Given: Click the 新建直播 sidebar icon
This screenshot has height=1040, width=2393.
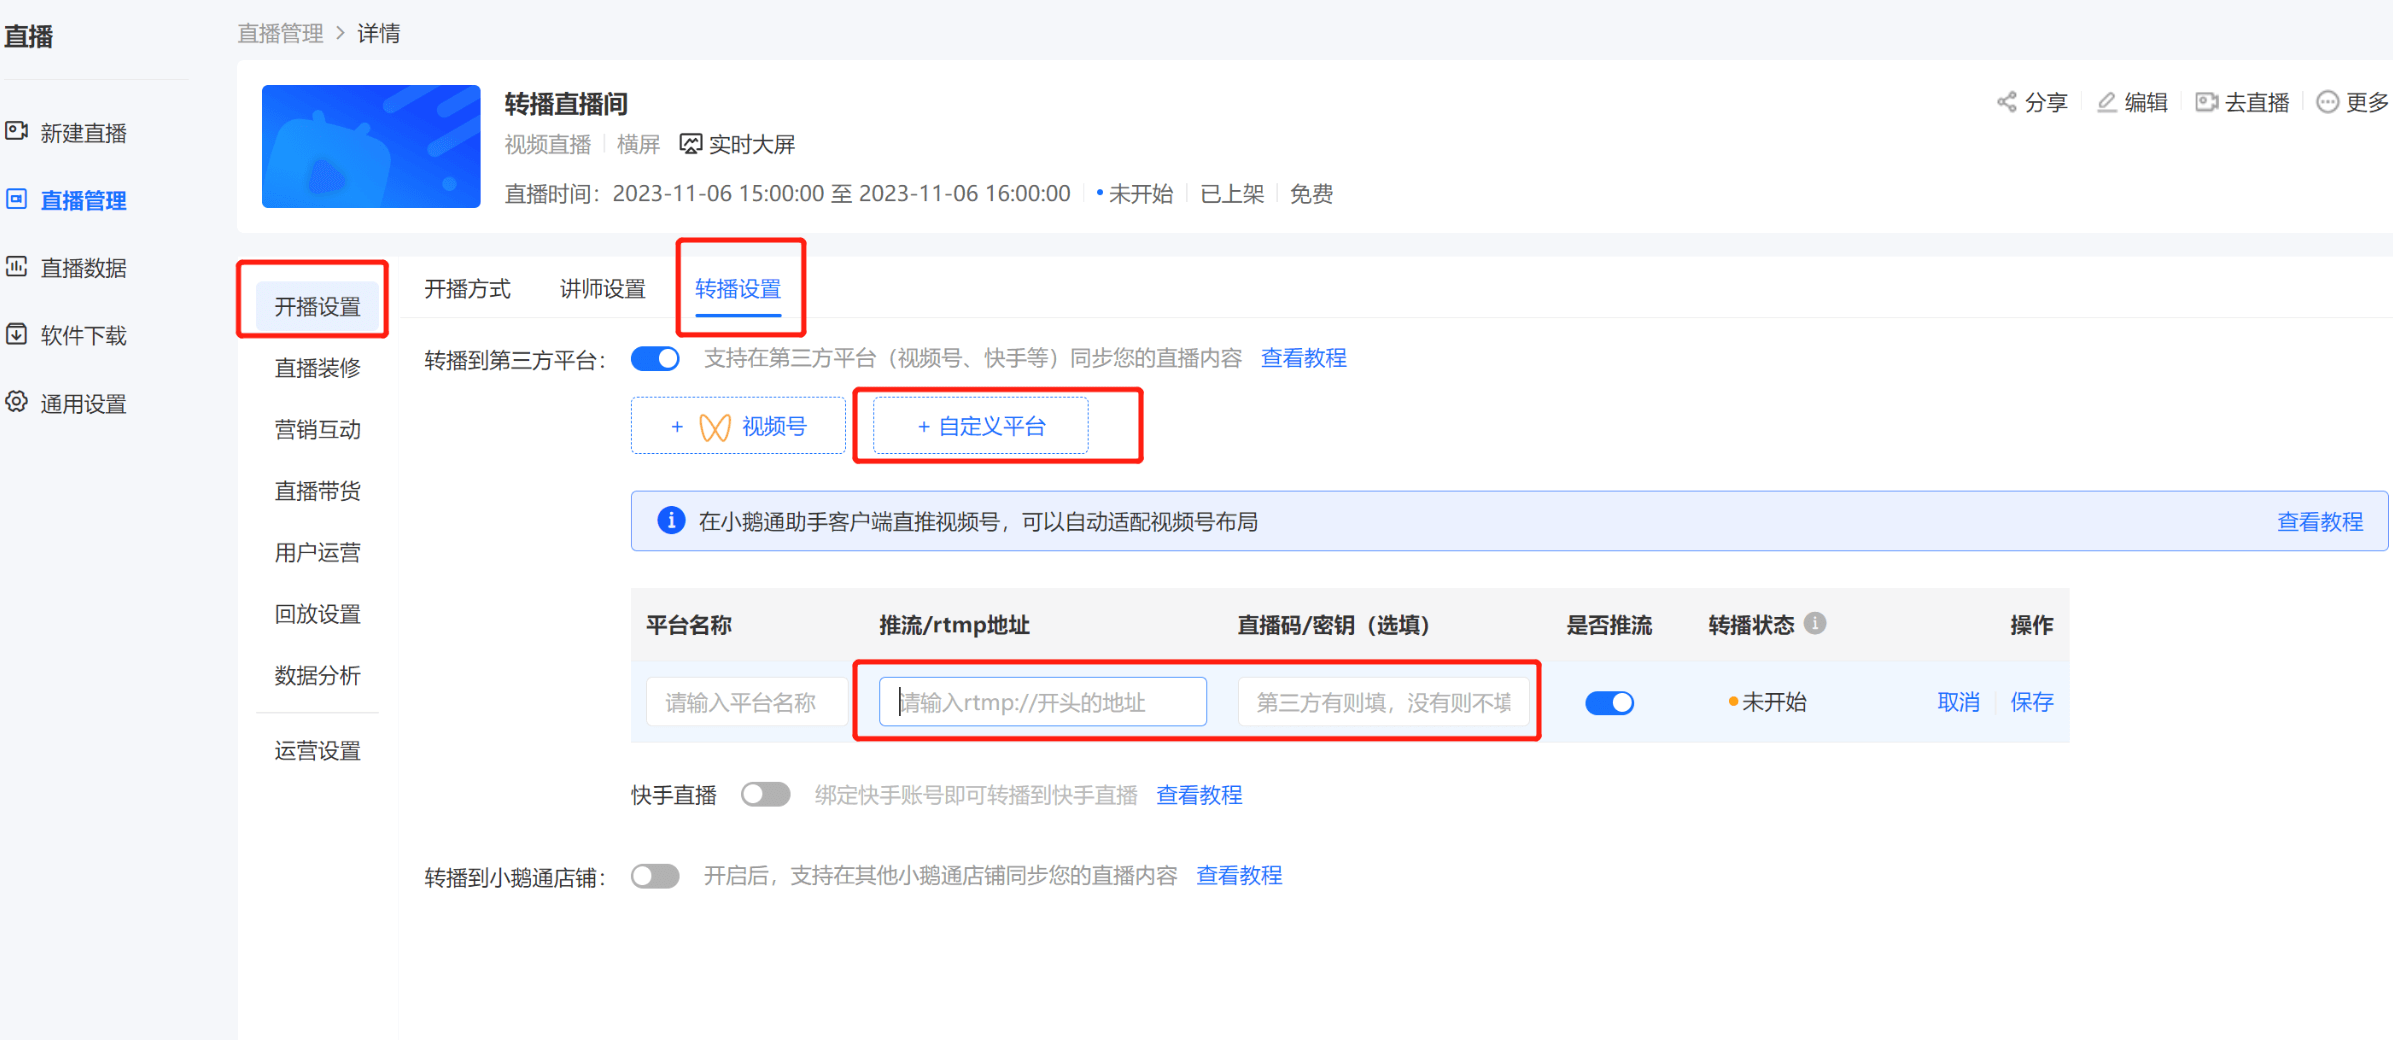Looking at the screenshot, I should point(16,132).
